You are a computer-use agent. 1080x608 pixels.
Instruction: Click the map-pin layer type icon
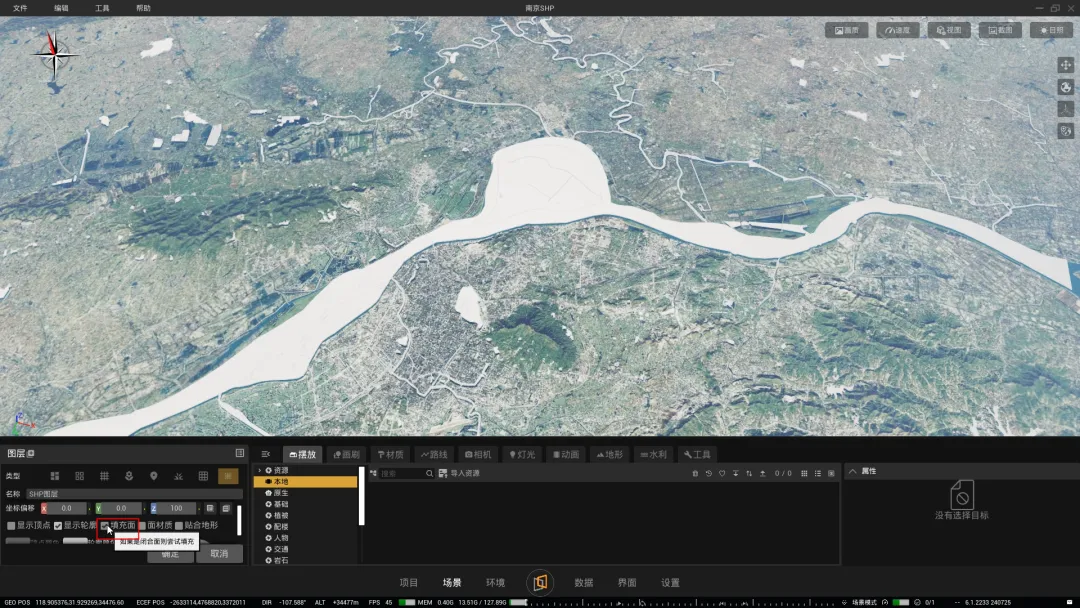[x=154, y=476]
